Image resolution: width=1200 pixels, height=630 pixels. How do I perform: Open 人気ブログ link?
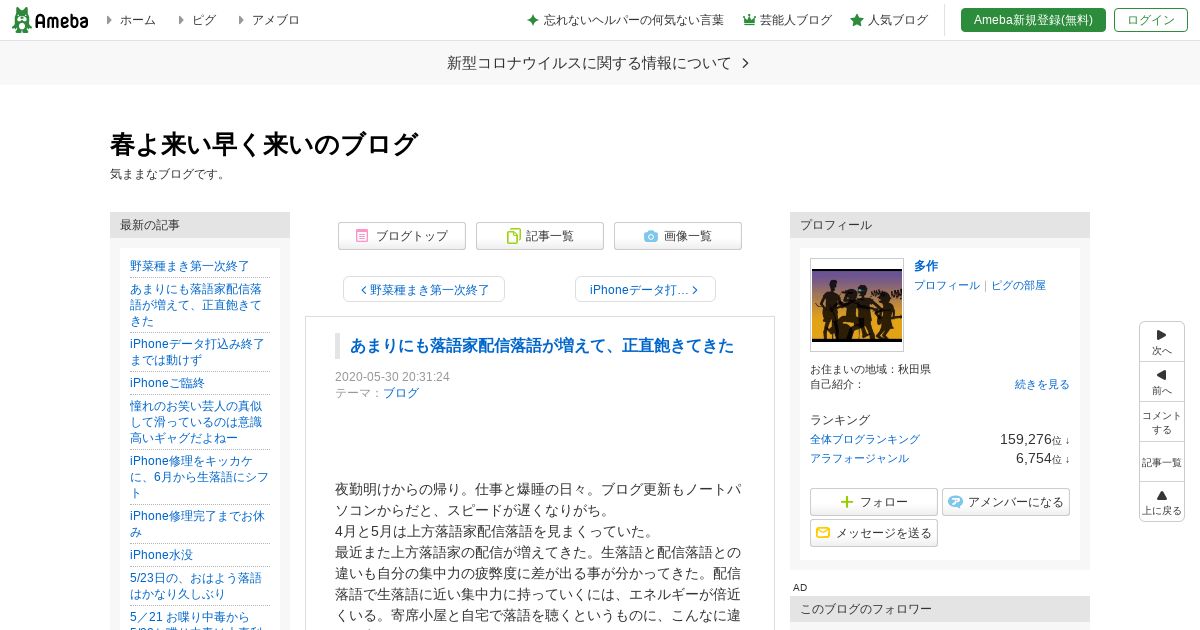(889, 20)
